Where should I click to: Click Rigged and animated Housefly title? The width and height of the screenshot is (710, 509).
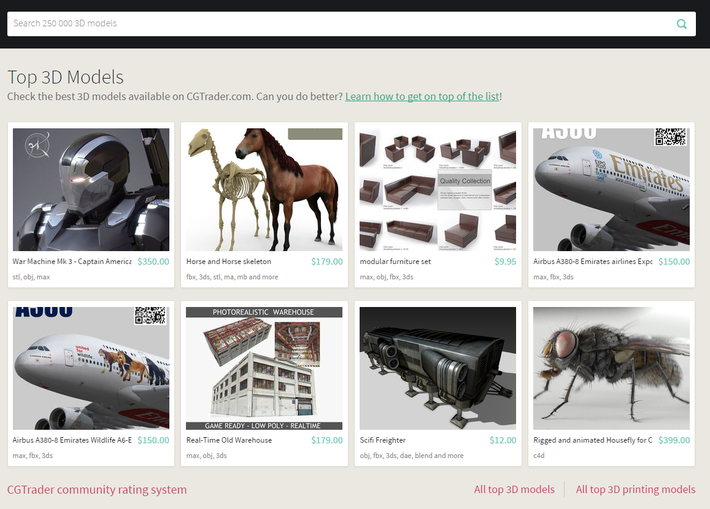coord(593,440)
